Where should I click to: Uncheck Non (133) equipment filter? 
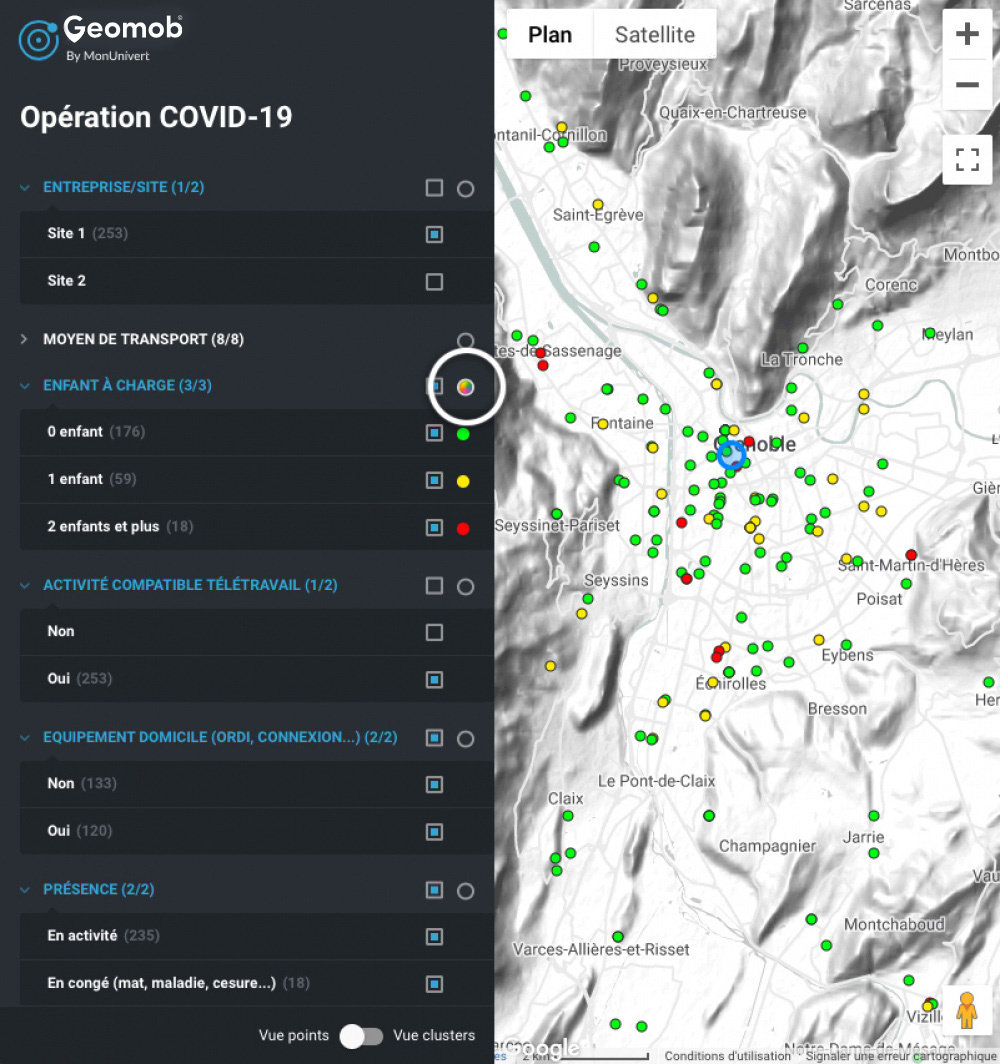[x=434, y=784]
